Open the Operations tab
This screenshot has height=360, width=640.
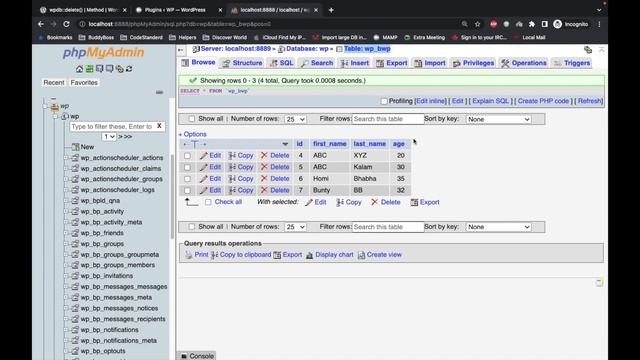coord(524,63)
